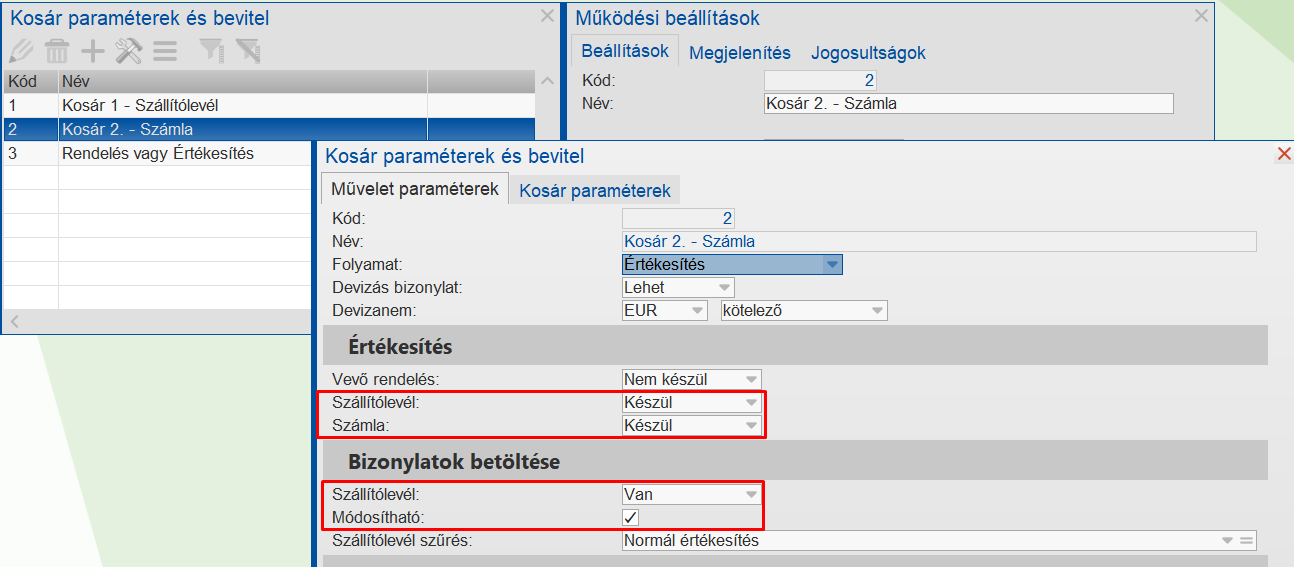Image resolution: width=1294 pixels, height=567 pixels.
Task: Click the trash delete icon in the list toolbar
Action: coord(57,51)
